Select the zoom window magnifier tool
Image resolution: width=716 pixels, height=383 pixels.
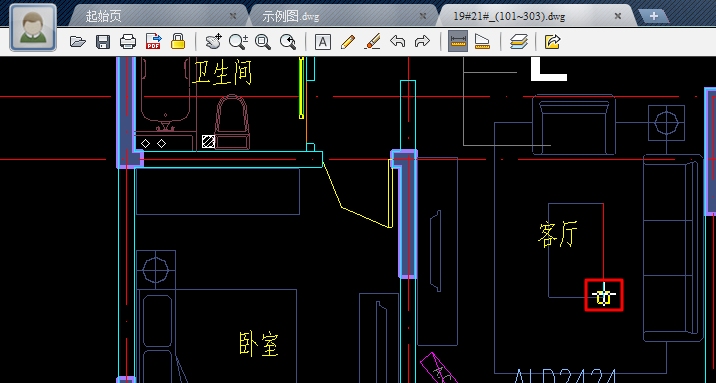pos(263,42)
